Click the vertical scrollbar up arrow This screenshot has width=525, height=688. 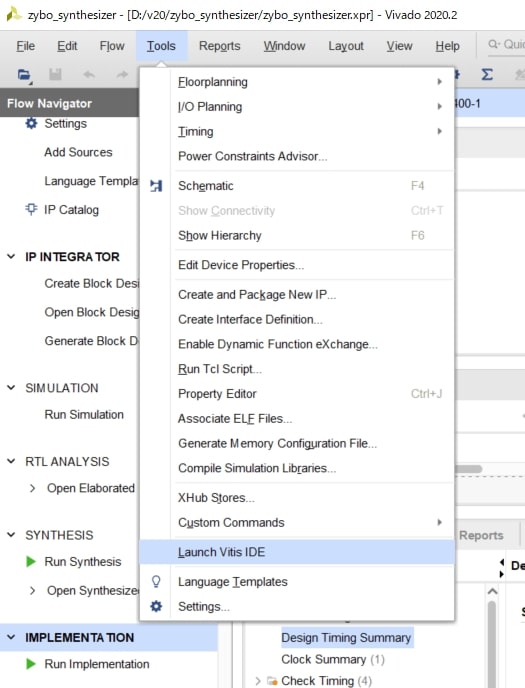click(492, 591)
